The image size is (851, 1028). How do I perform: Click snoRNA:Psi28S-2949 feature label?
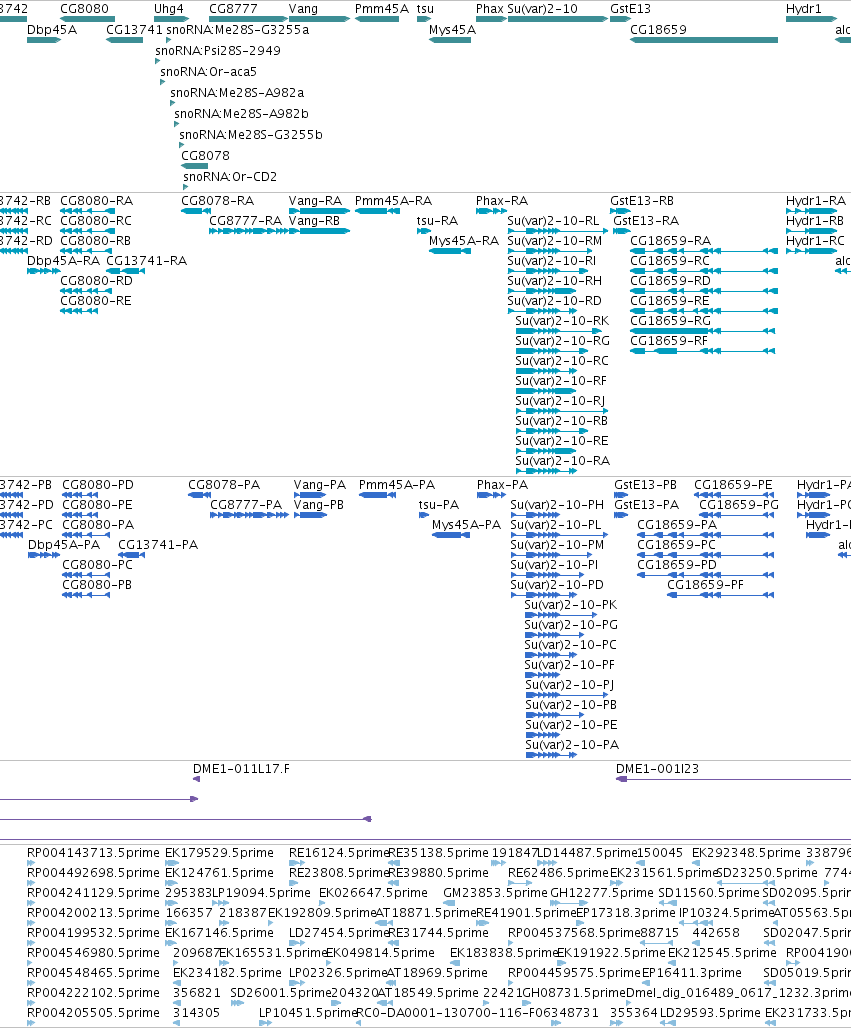(x=218, y=50)
